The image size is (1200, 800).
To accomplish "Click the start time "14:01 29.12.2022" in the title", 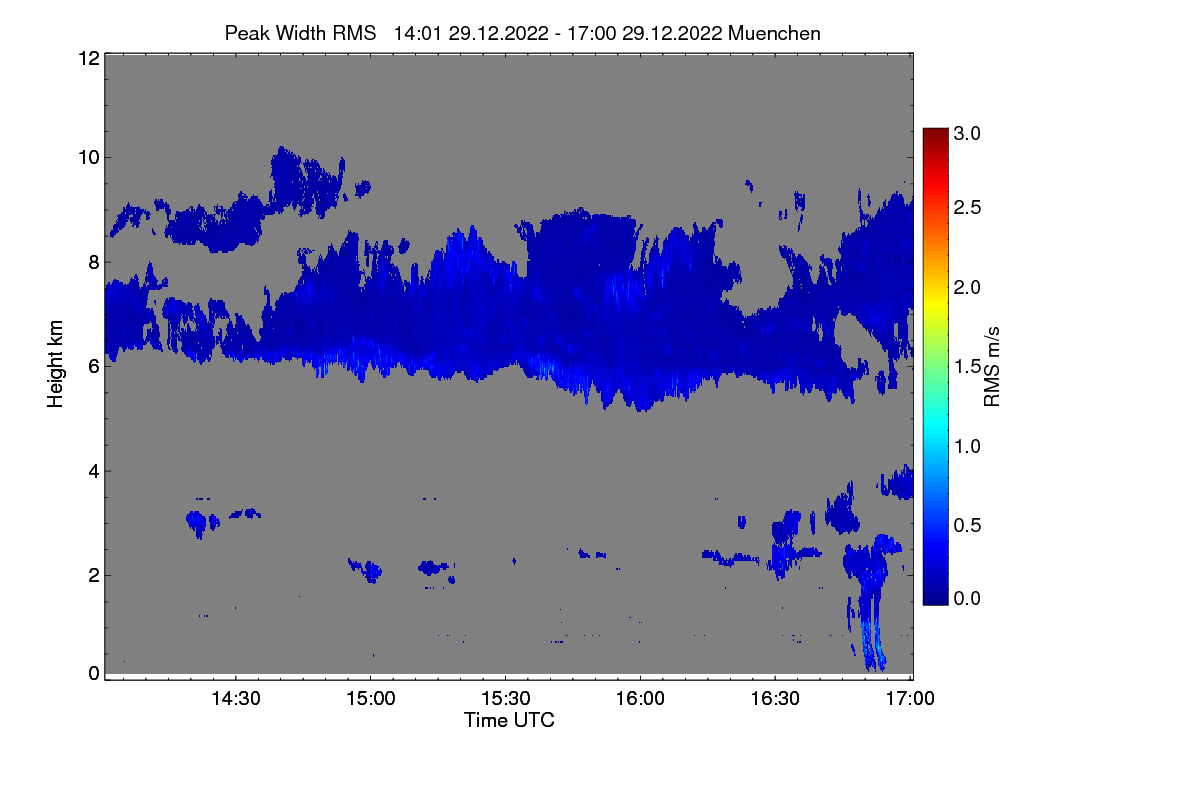I will (471, 33).
